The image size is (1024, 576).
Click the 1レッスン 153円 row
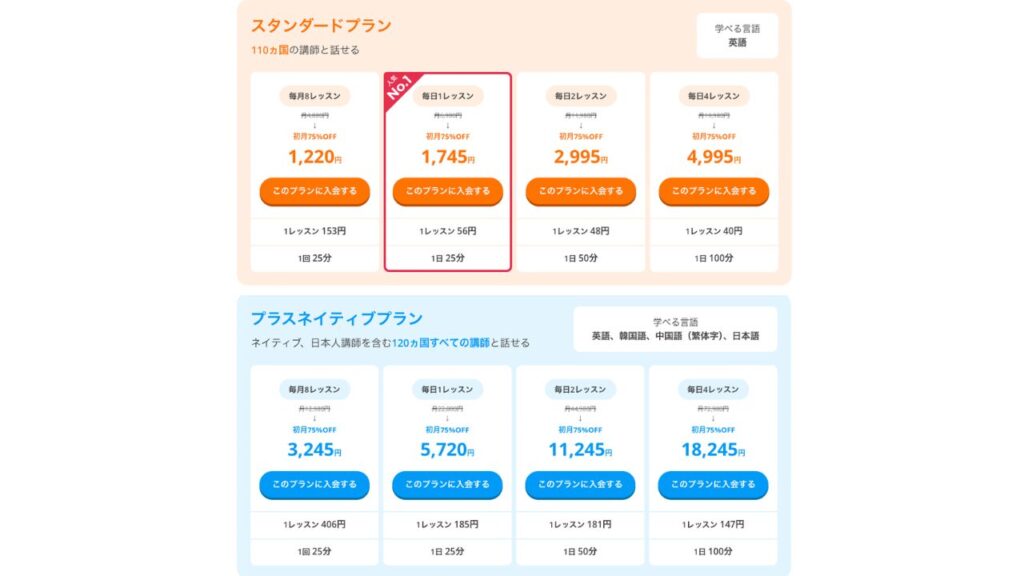(314, 231)
